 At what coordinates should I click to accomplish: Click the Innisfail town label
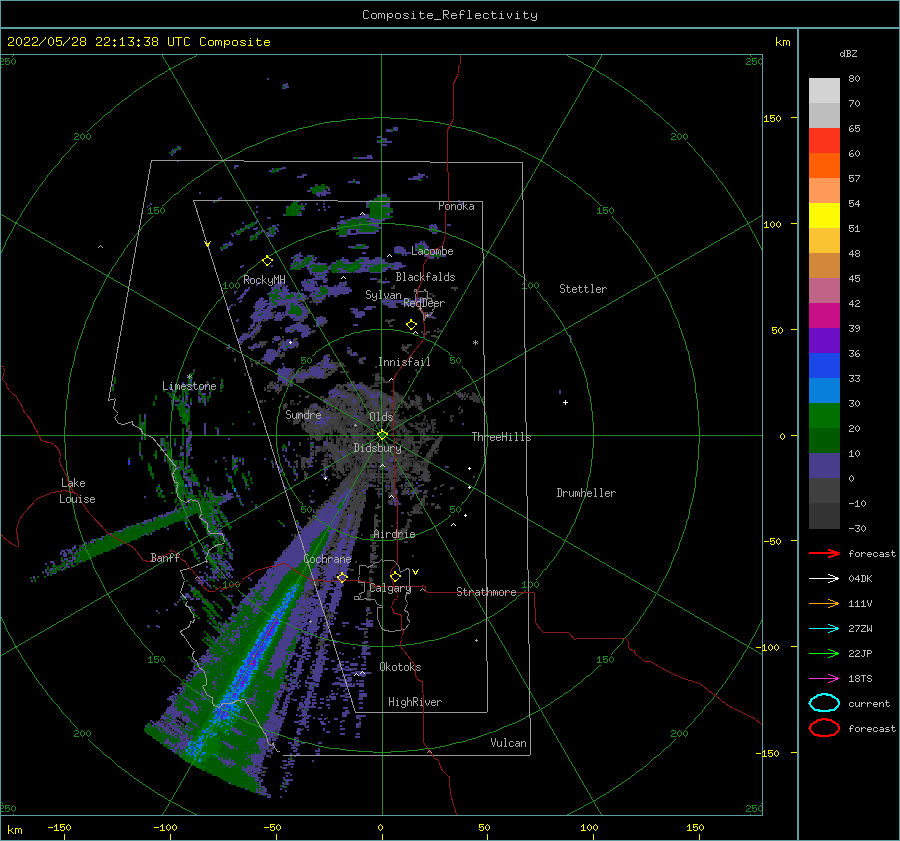(404, 362)
